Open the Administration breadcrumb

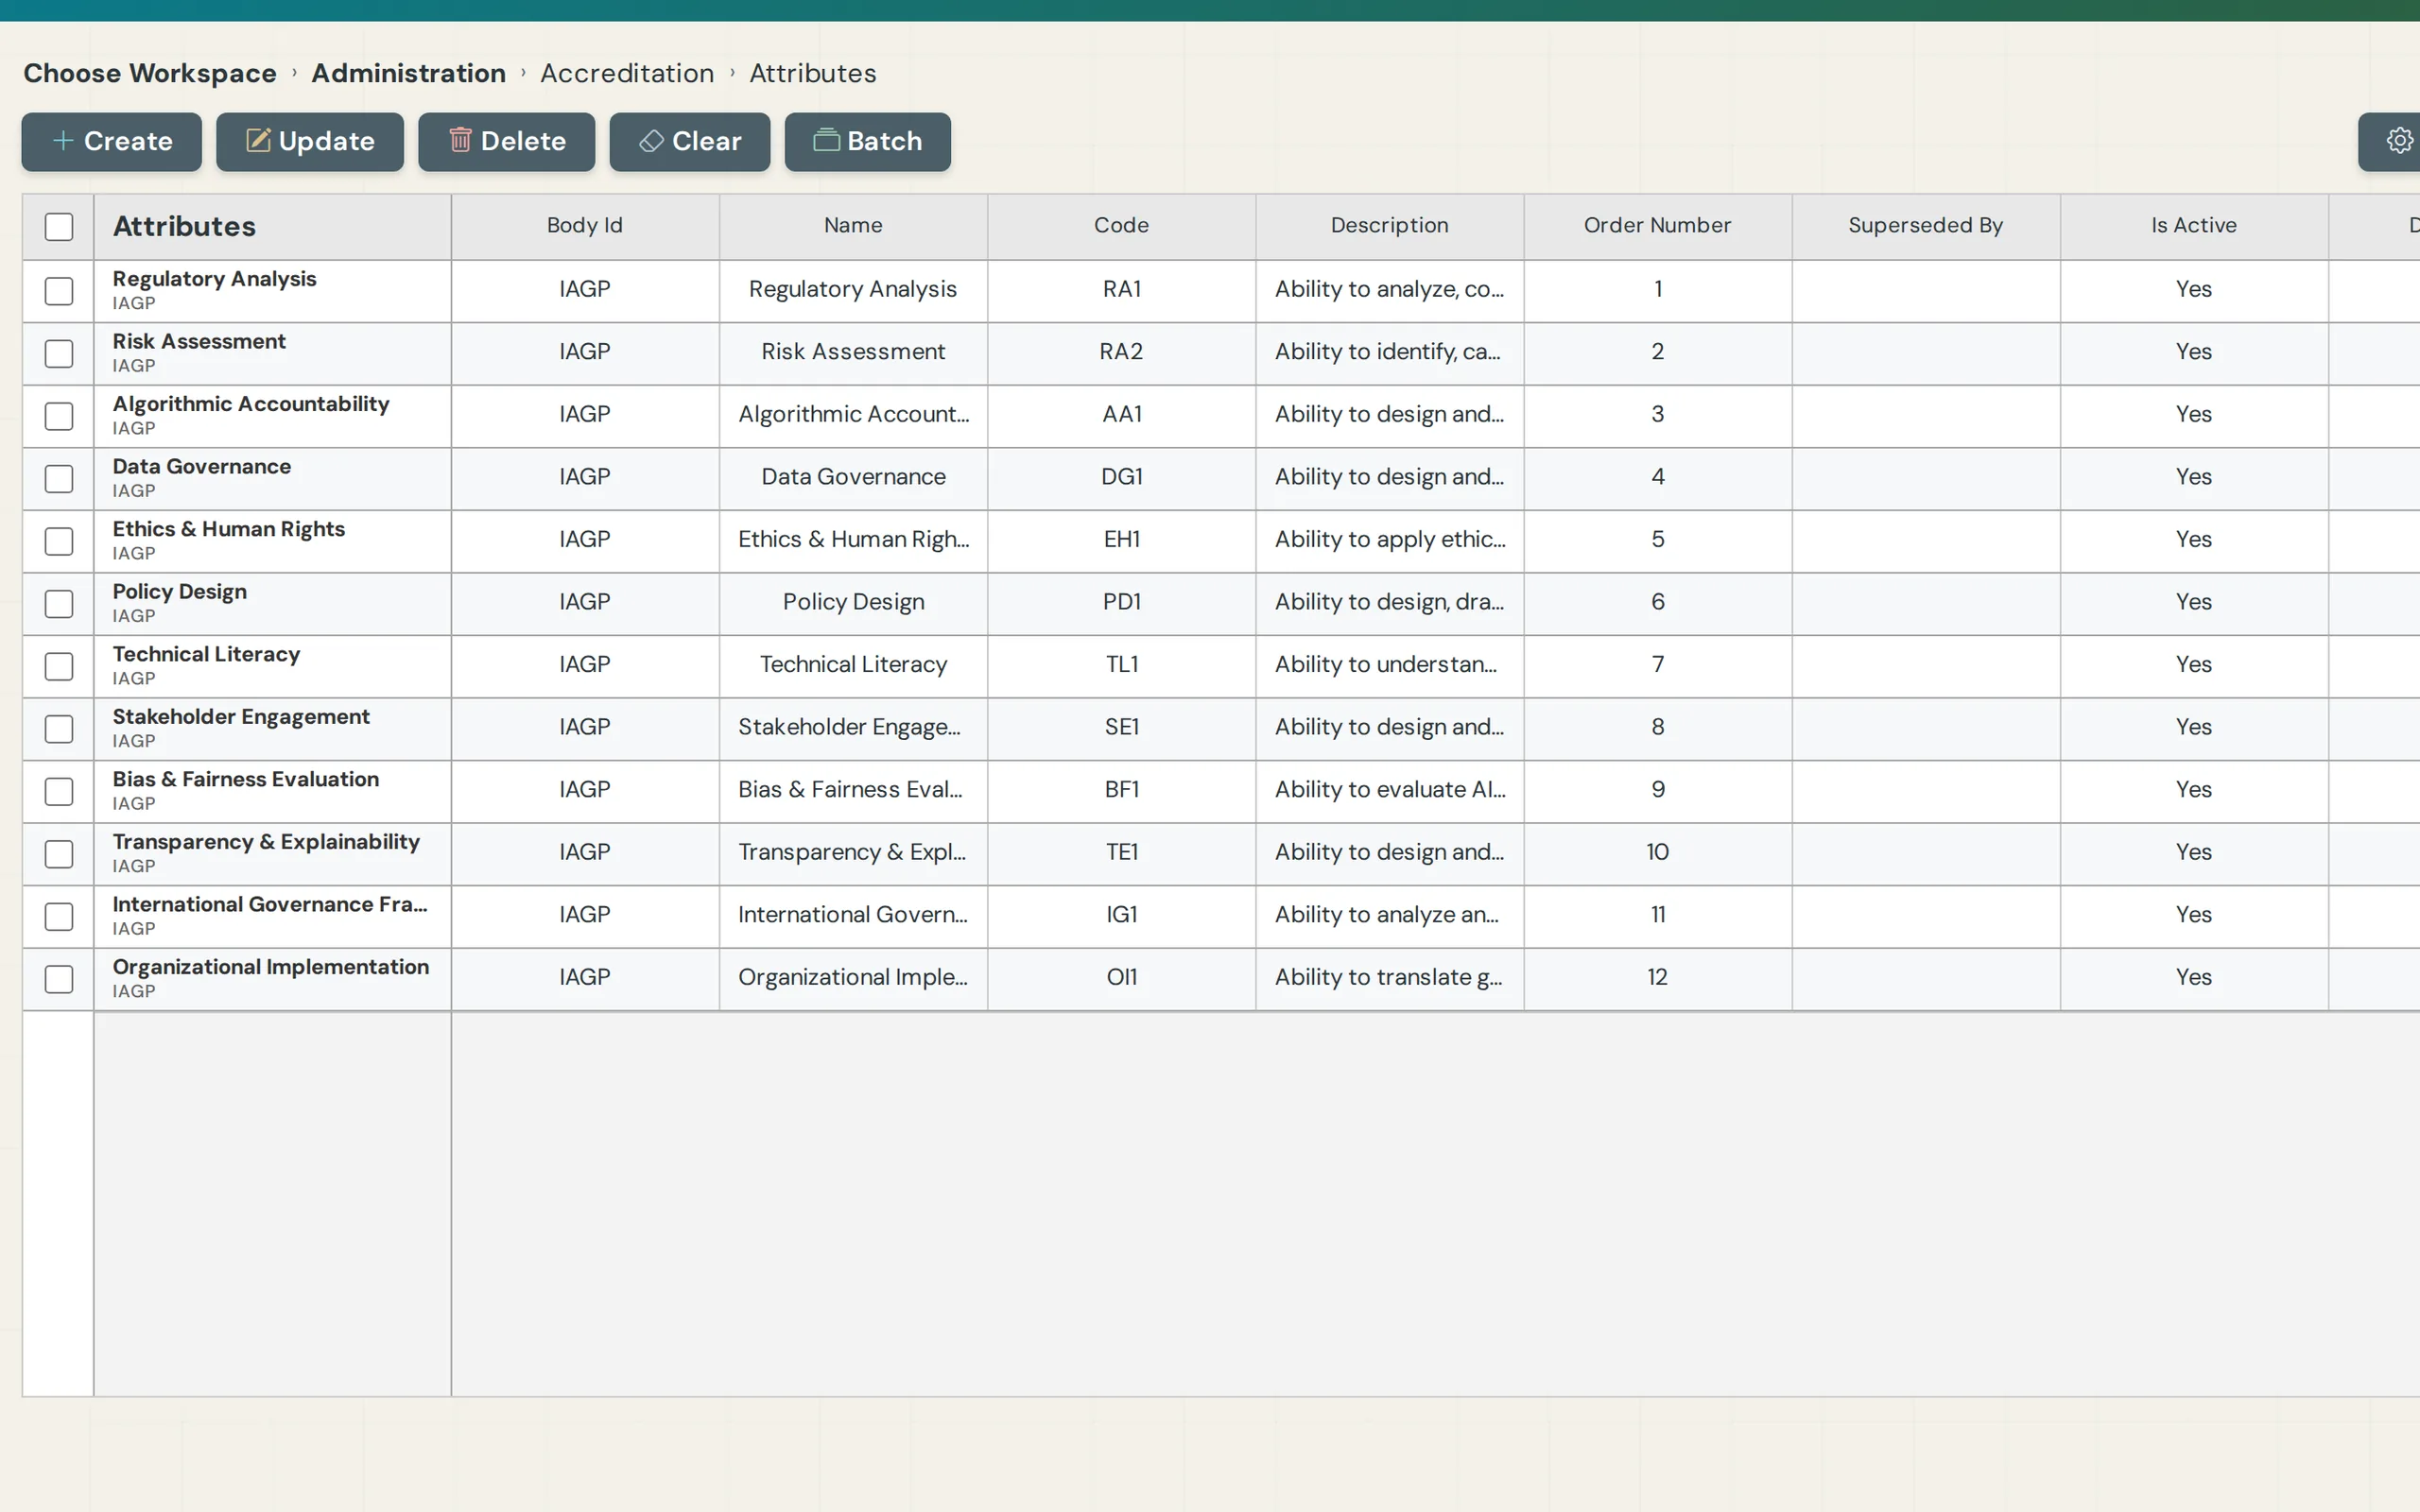pyautogui.click(x=408, y=73)
